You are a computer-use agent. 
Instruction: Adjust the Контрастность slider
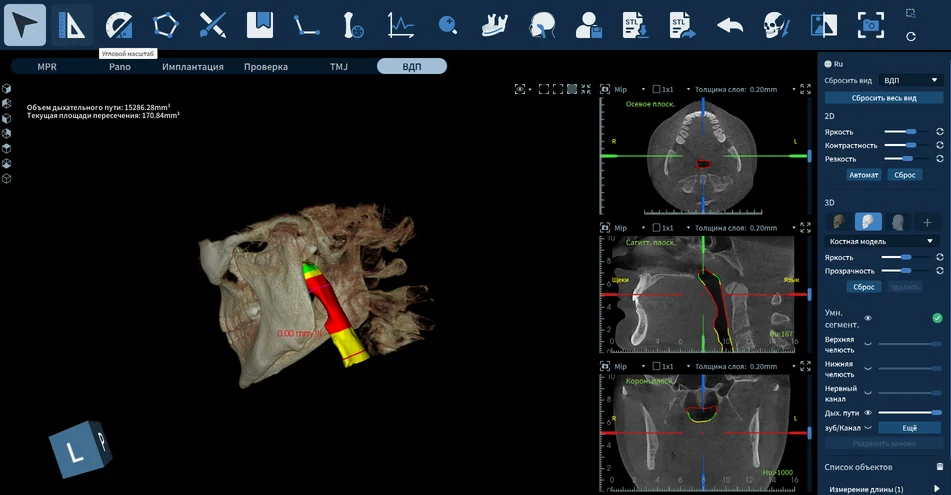tap(906, 145)
